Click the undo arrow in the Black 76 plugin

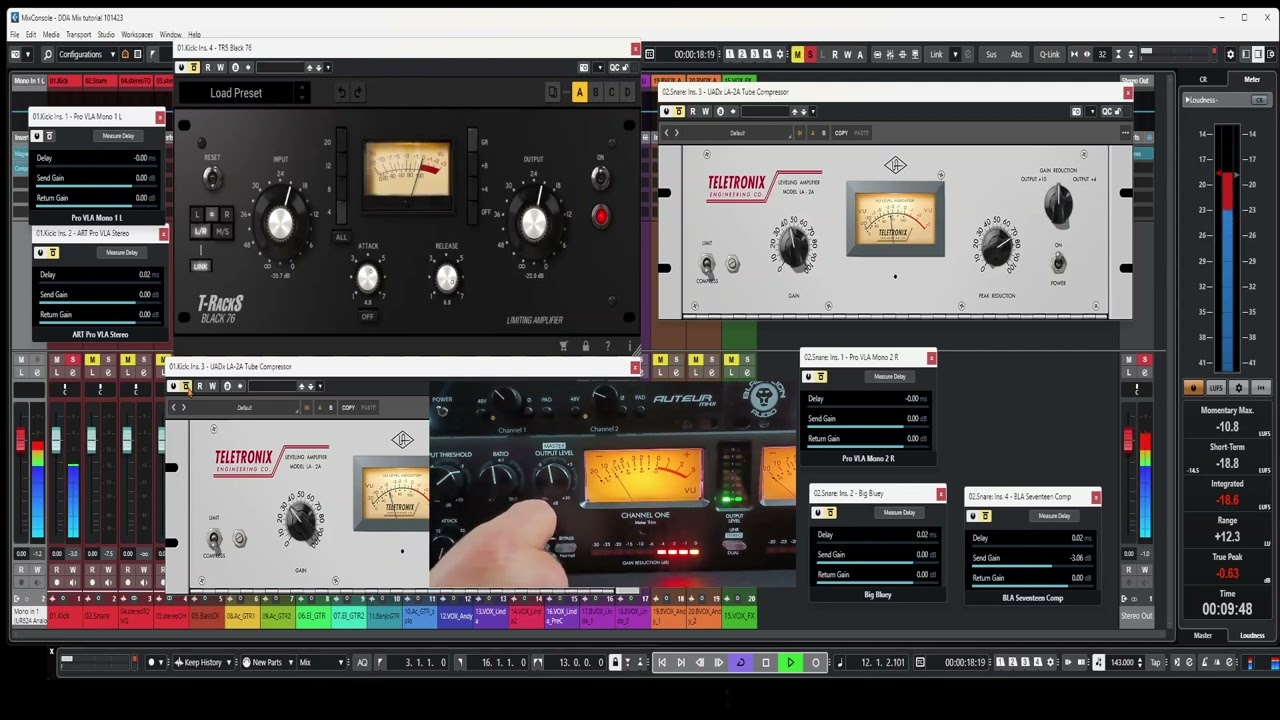342,92
